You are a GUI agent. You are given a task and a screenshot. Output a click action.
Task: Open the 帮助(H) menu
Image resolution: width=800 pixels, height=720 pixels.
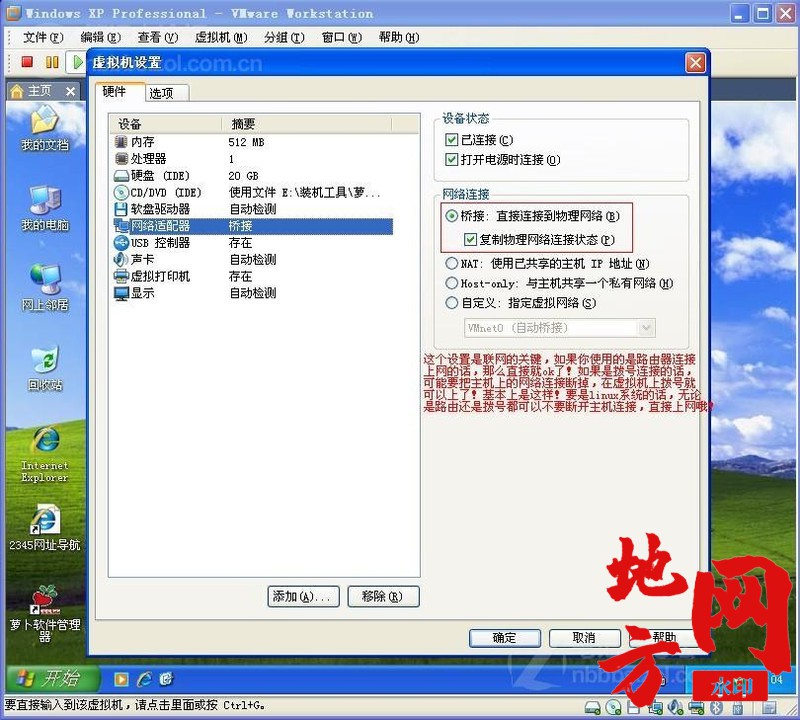pyautogui.click(x=398, y=37)
